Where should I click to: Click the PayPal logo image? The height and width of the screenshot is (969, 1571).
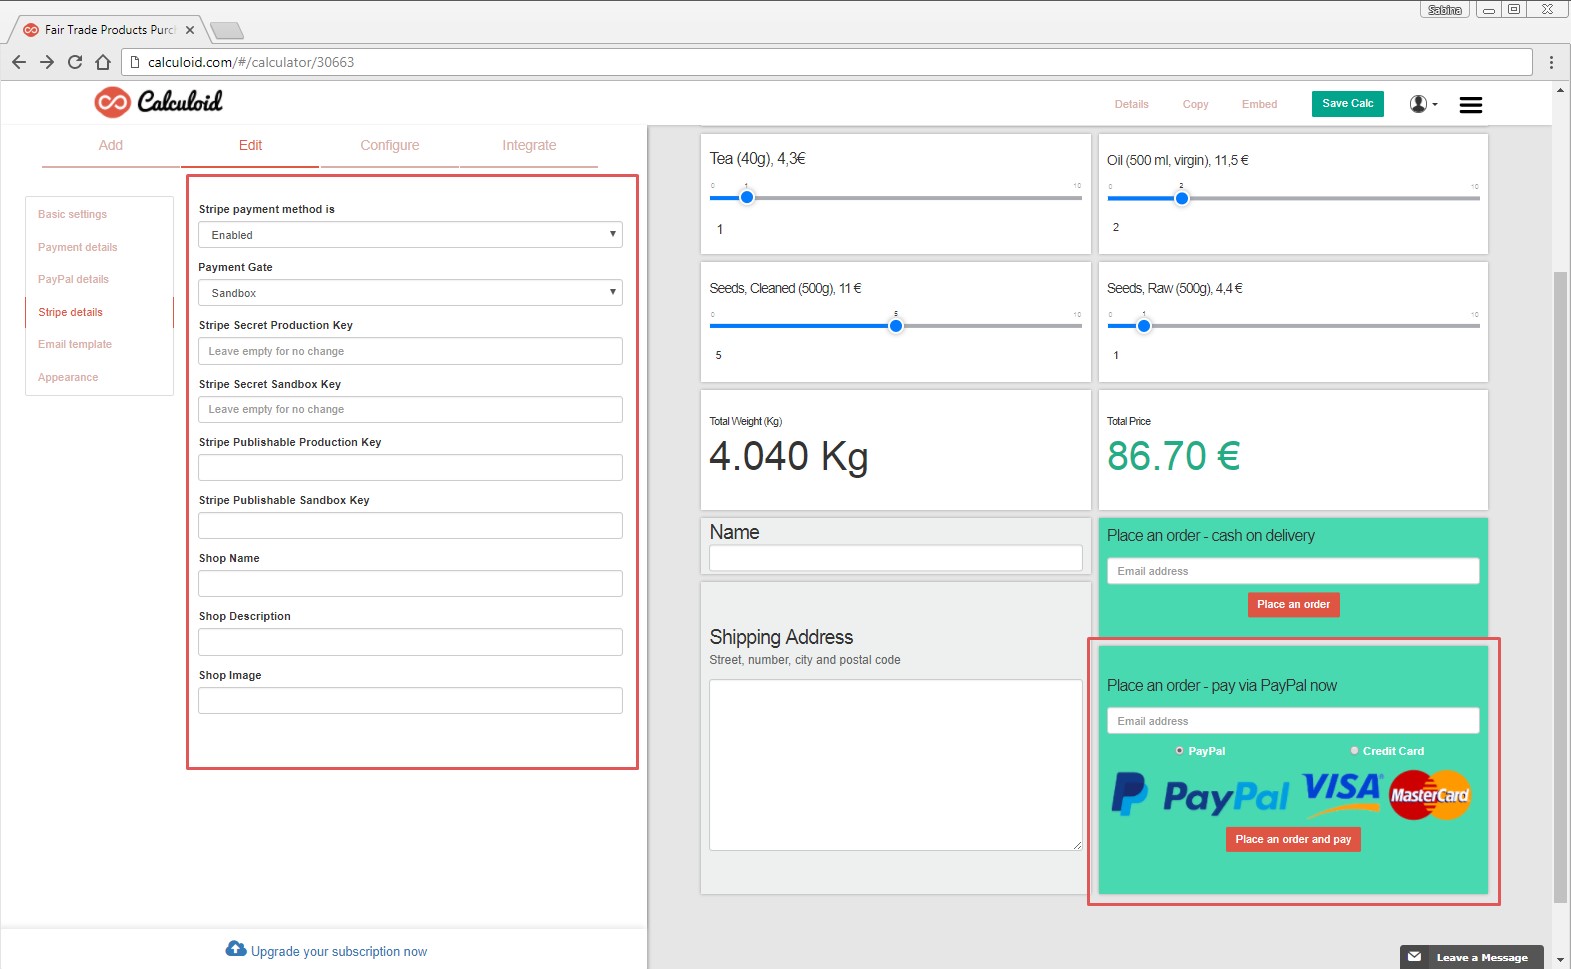pos(1200,796)
